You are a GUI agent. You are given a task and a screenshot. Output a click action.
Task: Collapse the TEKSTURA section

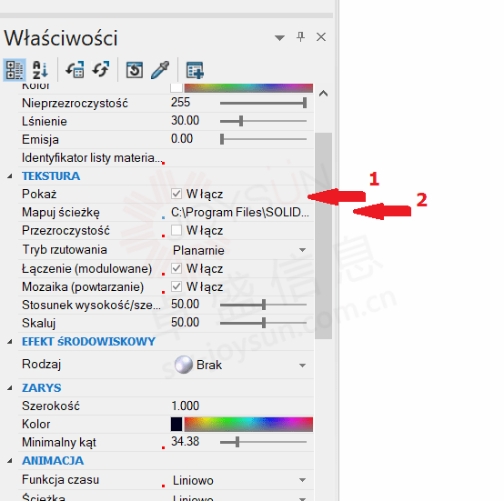tap(10, 176)
